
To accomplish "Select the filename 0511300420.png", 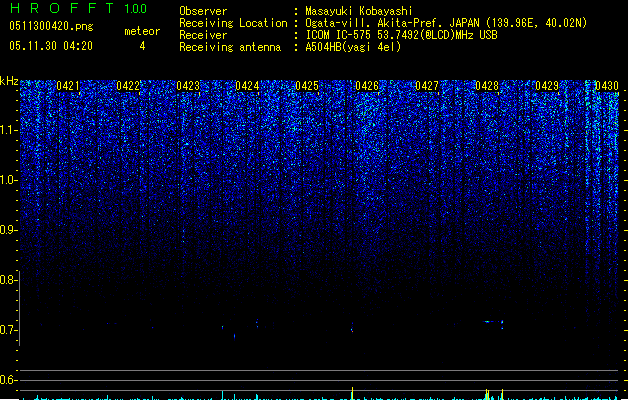I will click(x=51, y=27).
